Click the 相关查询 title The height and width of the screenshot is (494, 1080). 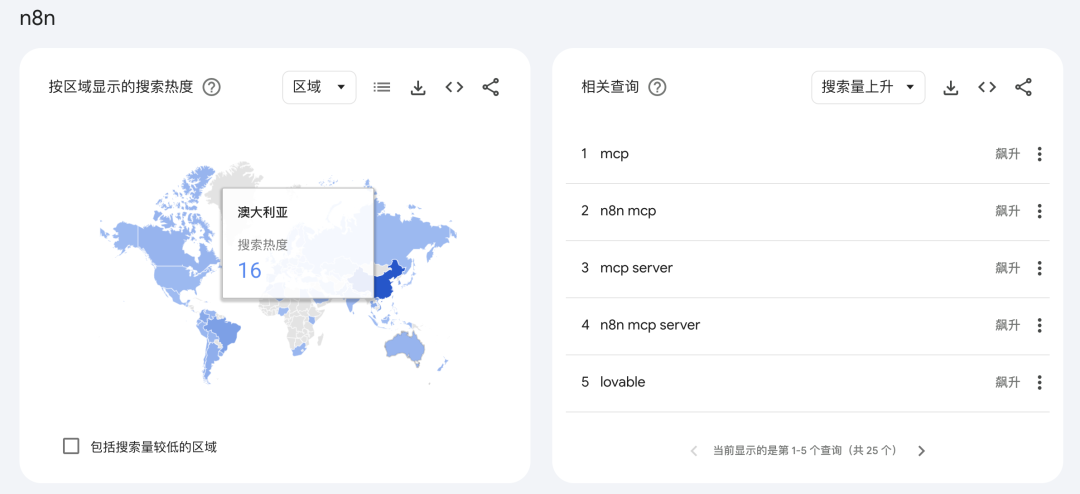pos(610,88)
